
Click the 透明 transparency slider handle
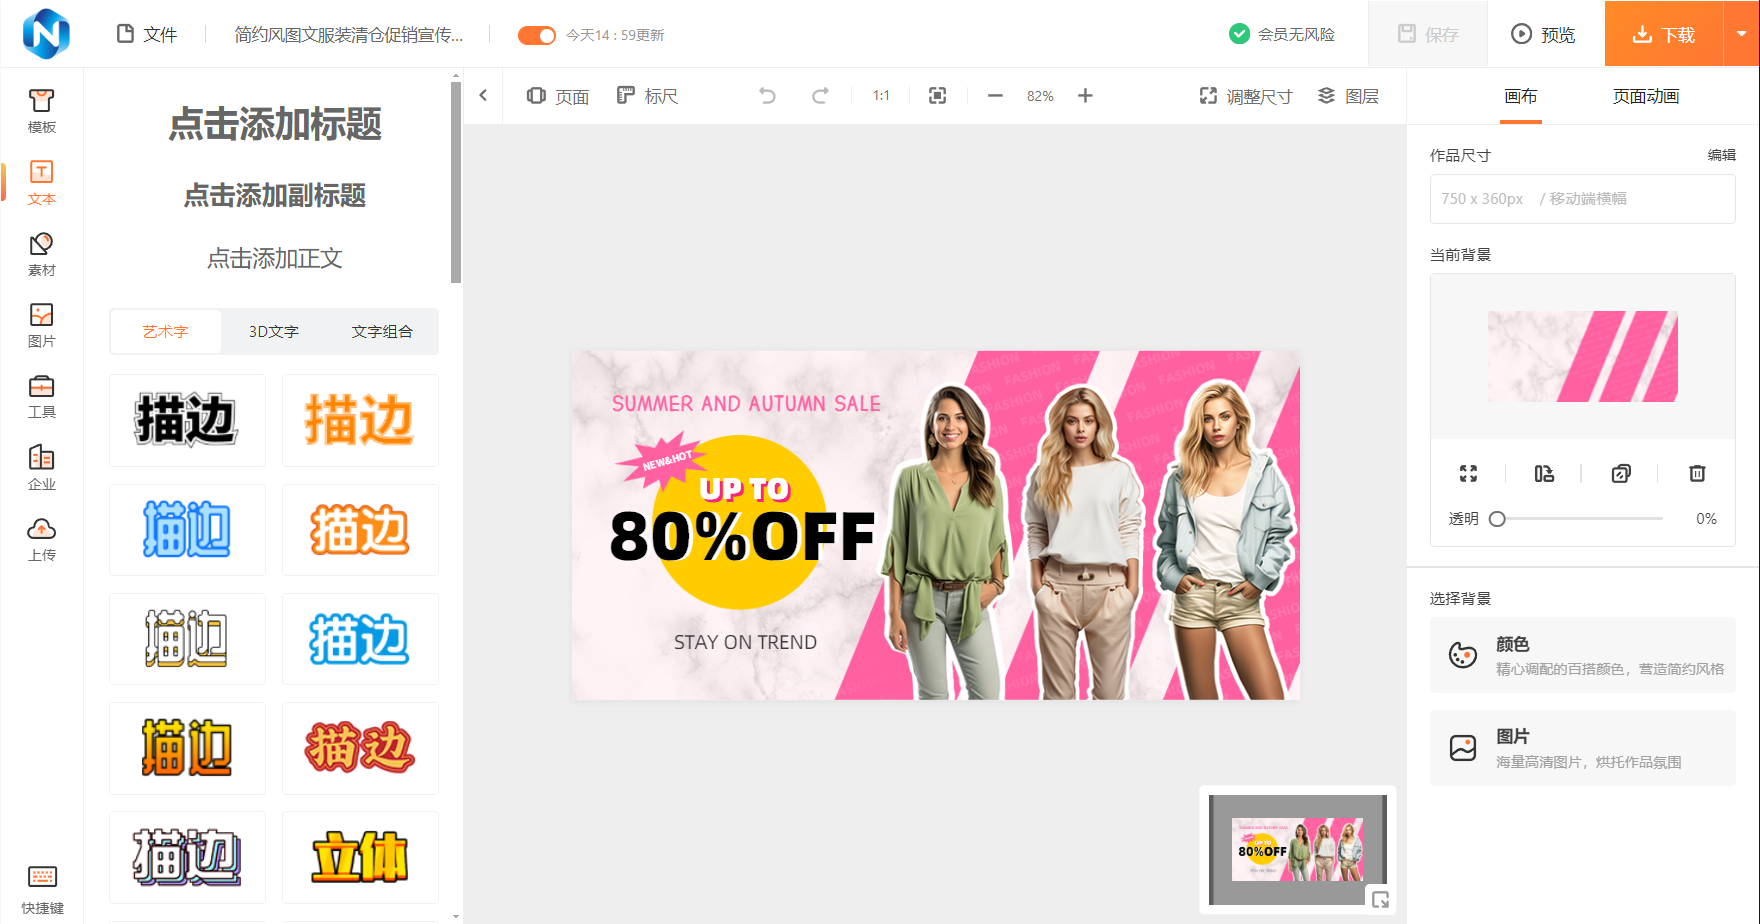tap(1497, 519)
